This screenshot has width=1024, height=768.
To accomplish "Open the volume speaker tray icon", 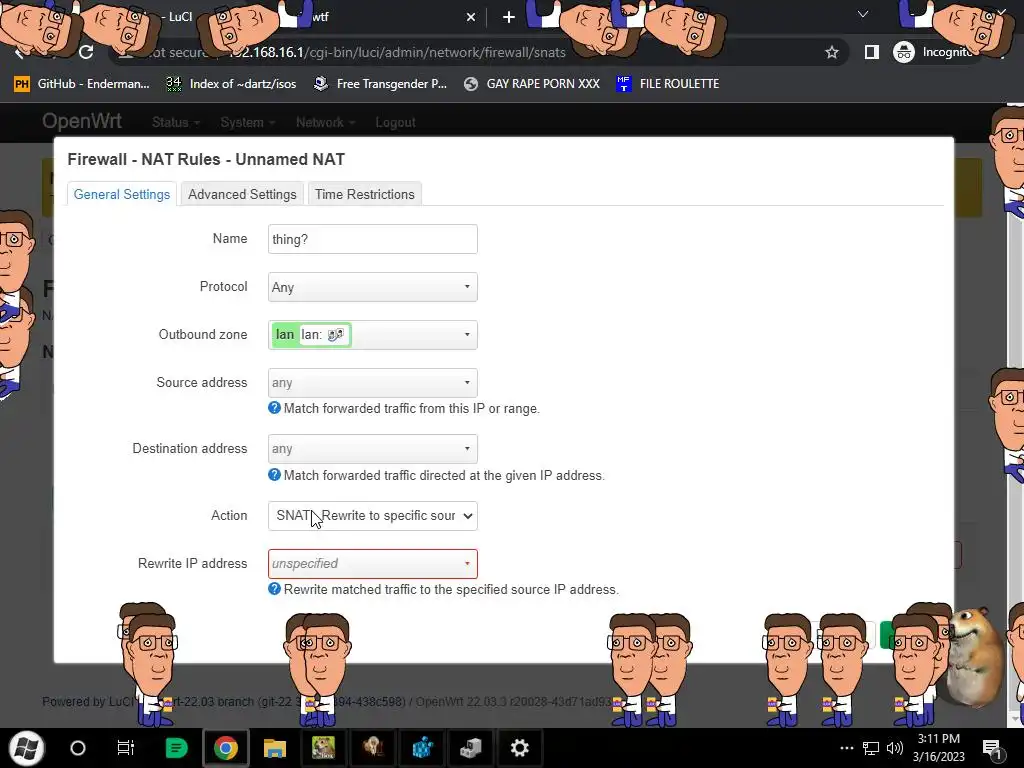I will 895,748.
